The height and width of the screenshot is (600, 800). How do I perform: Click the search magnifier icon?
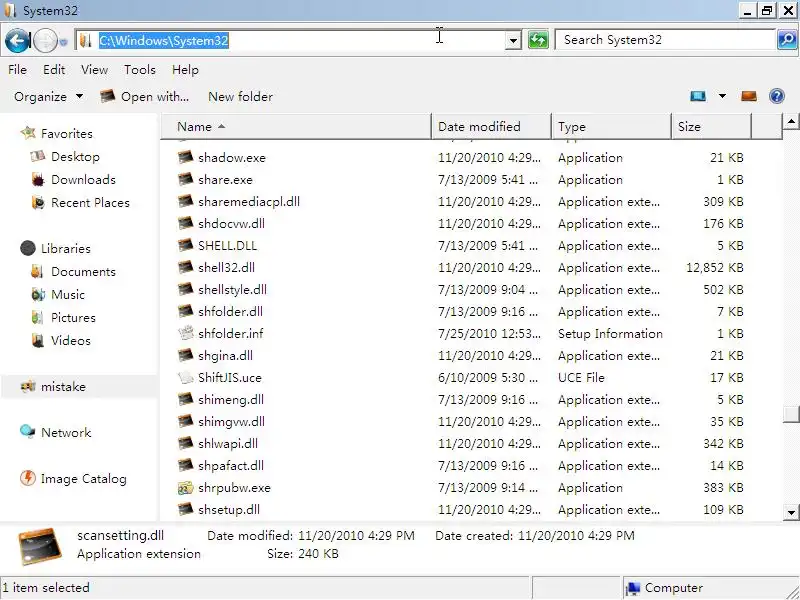(x=787, y=40)
